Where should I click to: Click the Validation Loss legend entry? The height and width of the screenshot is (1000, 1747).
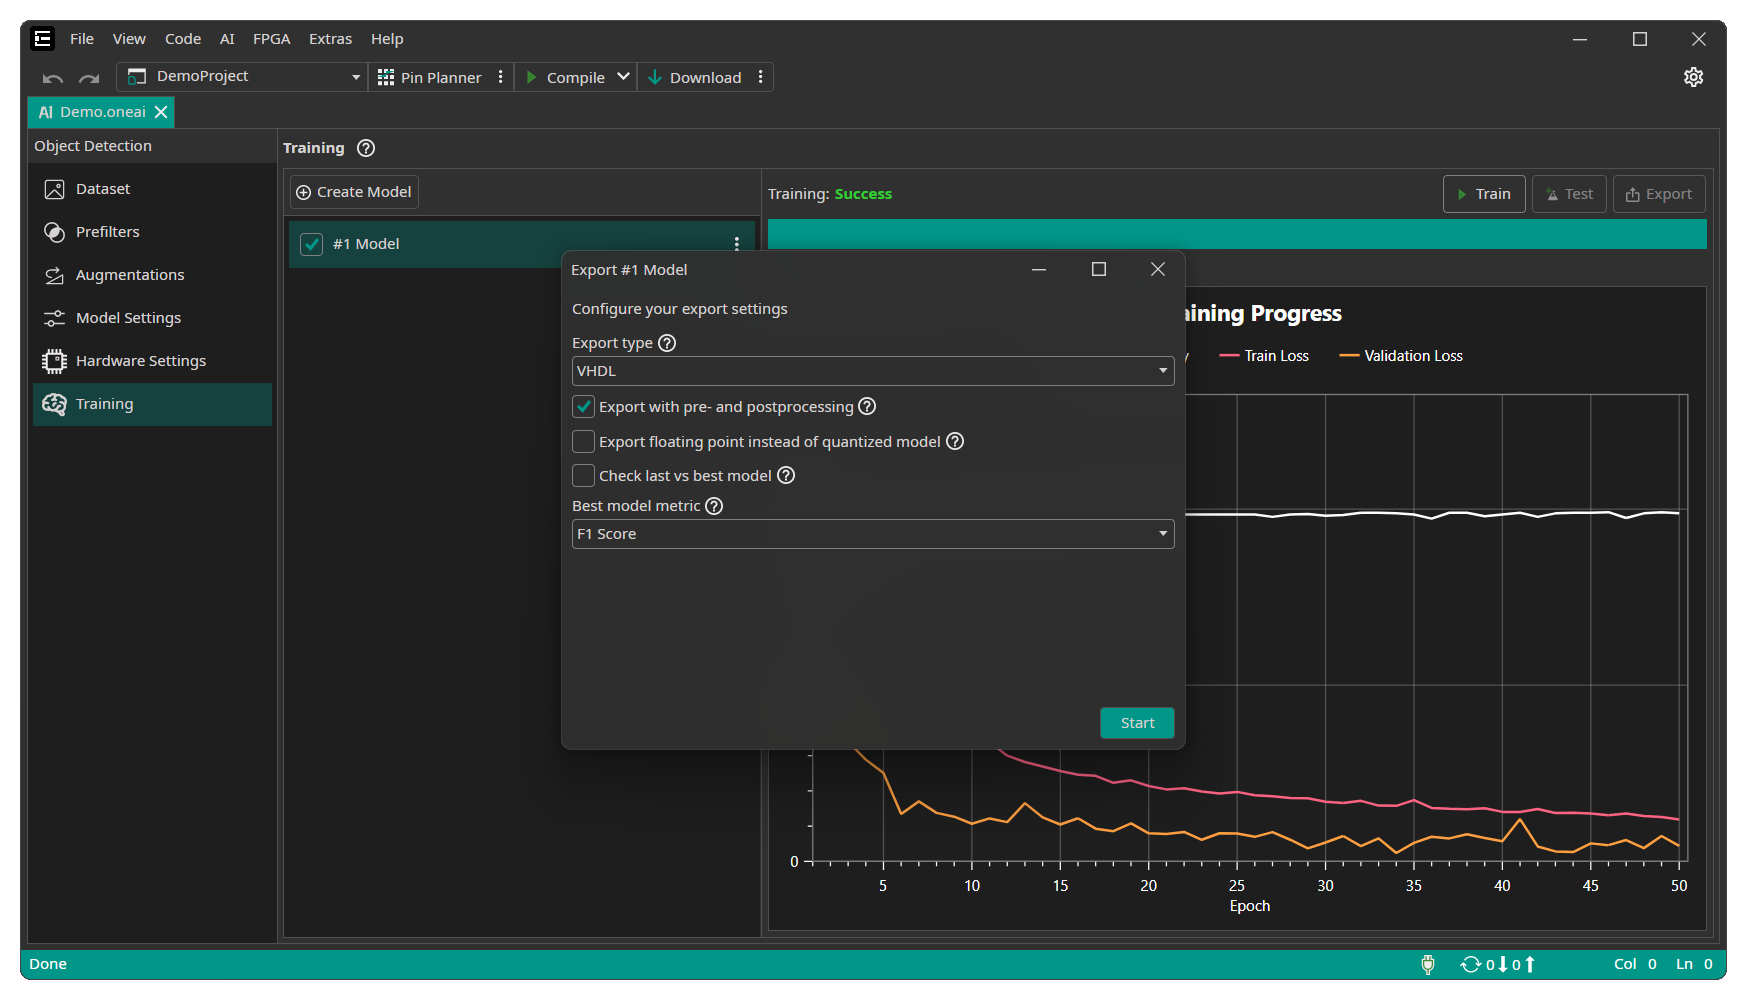click(x=1401, y=356)
